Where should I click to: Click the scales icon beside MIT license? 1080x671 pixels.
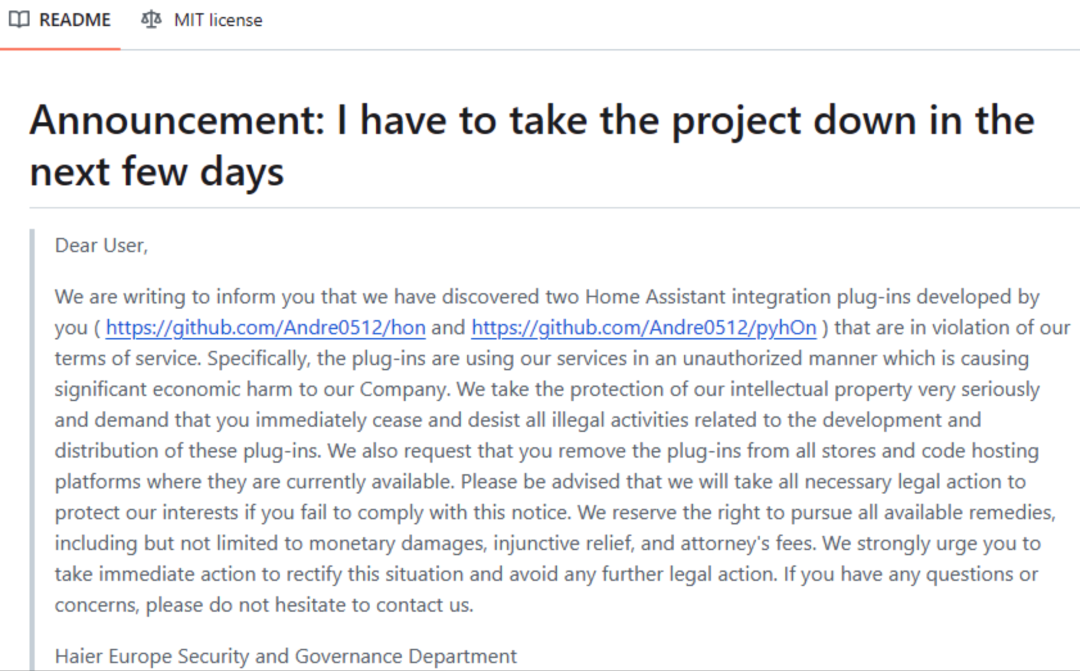click(151, 20)
